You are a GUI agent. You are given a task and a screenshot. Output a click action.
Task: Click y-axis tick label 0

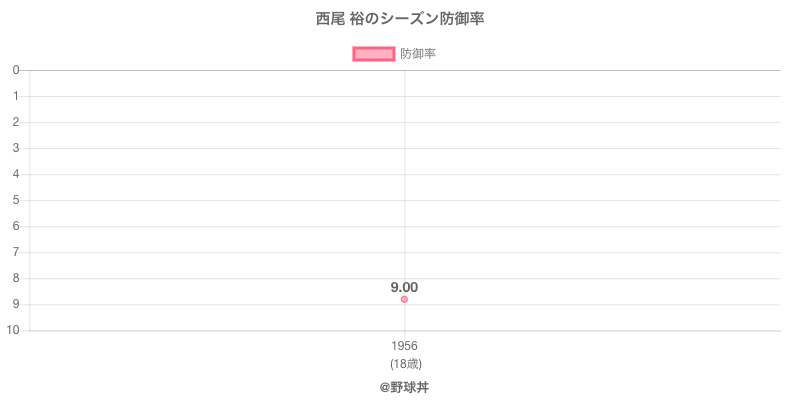coord(17,70)
